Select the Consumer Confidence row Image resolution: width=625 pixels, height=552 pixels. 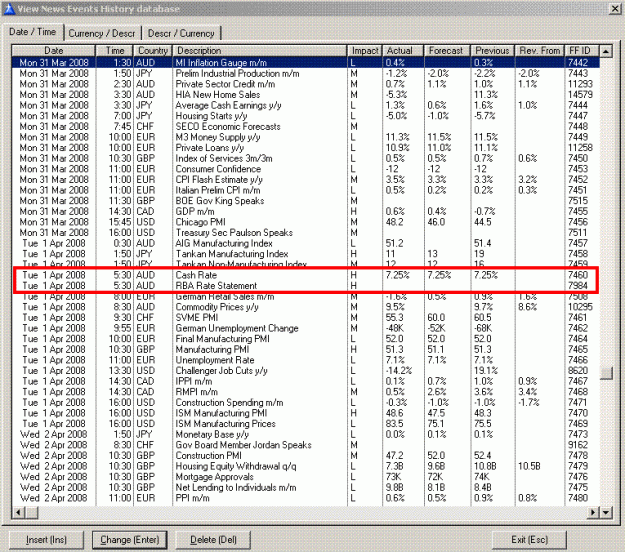pos(305,169)
